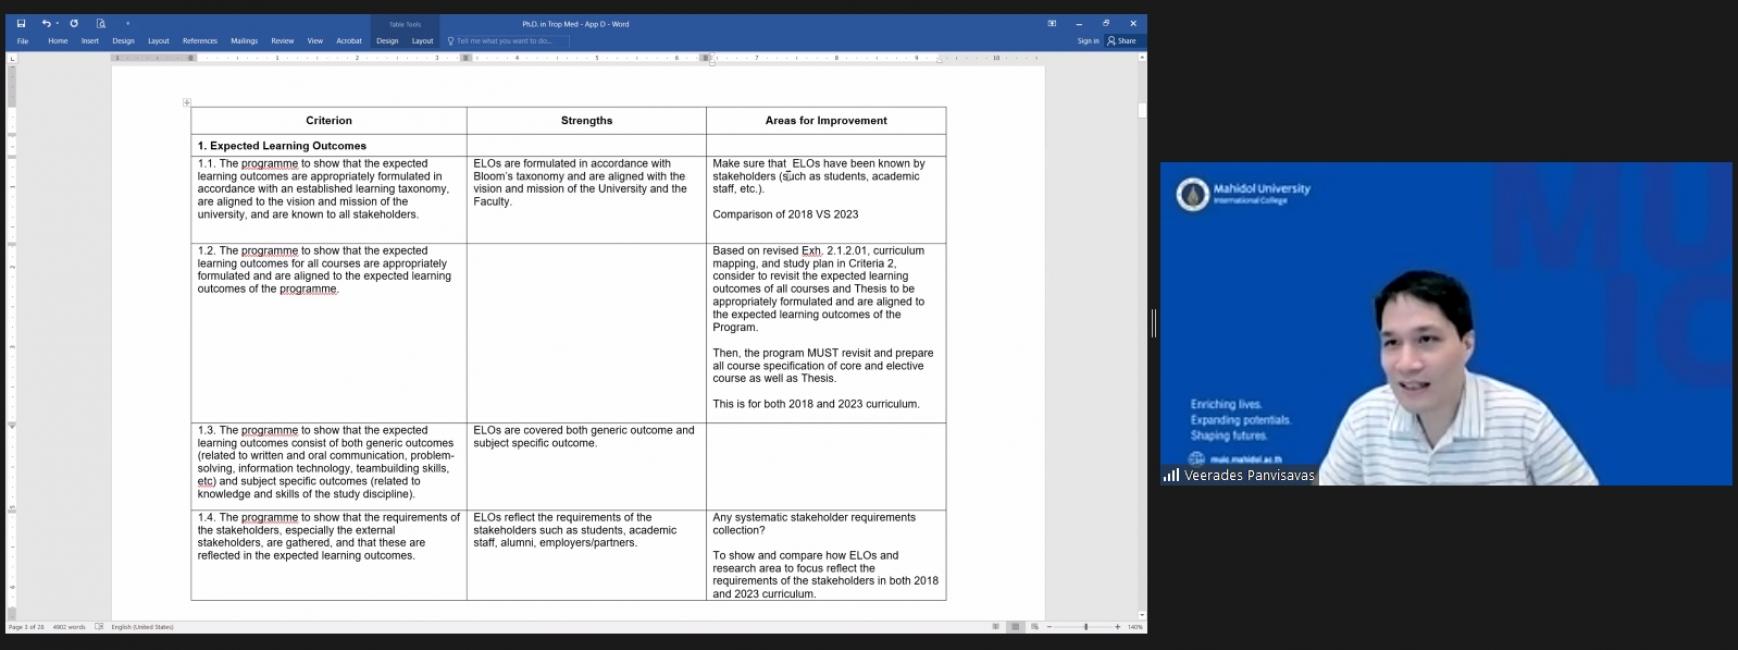The width and height of the screenshot is (1738, 650).
Task: Click the zoom out minus button
Action: [x=1049, y=627]
